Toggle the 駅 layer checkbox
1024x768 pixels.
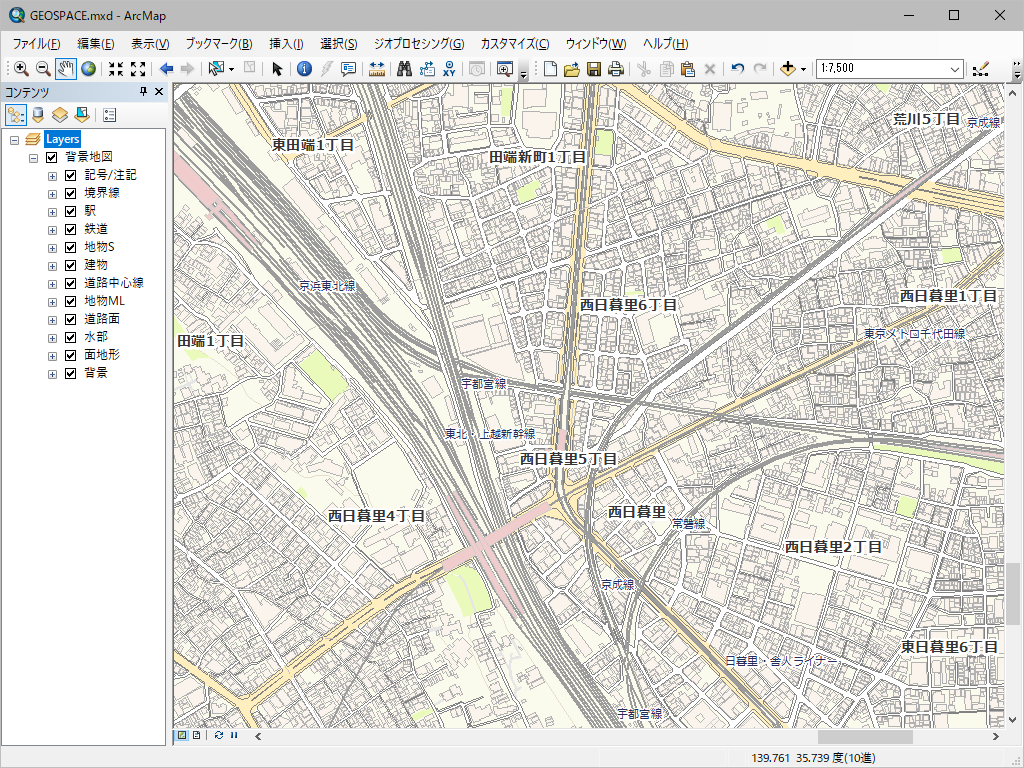tap(71, 212)
